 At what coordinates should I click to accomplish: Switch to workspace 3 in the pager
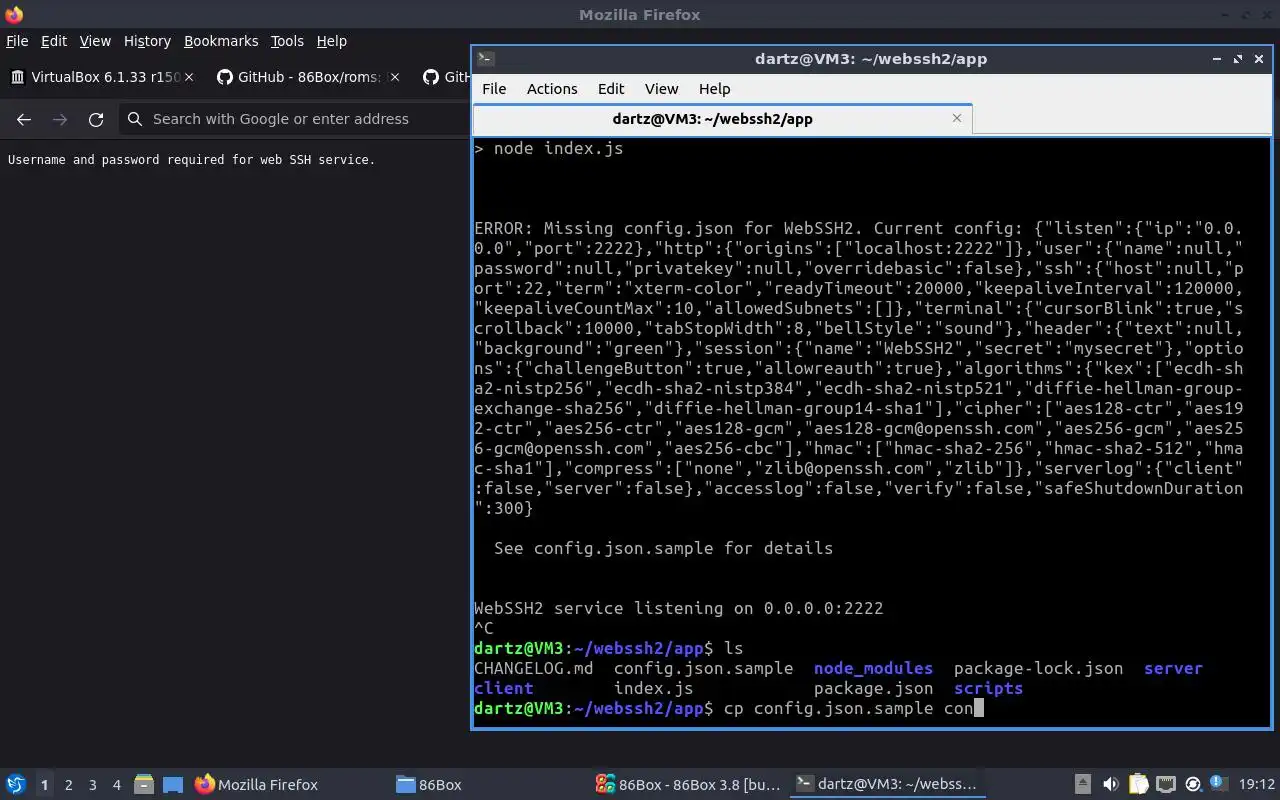tap(93, 785)
